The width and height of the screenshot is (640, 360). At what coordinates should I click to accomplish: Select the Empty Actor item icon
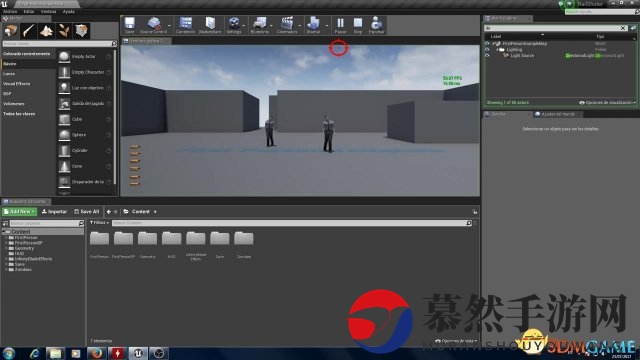point(64,56)
